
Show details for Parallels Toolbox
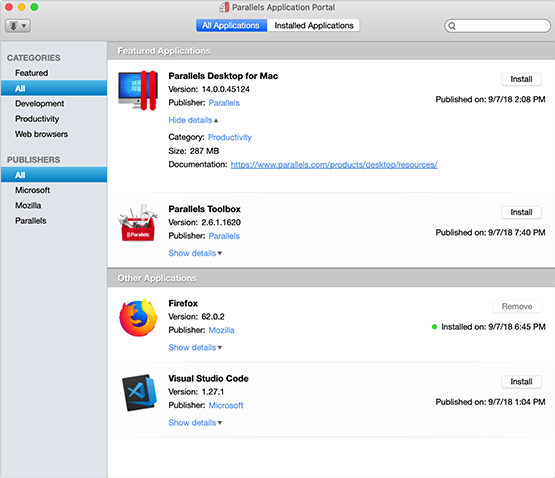195,253
